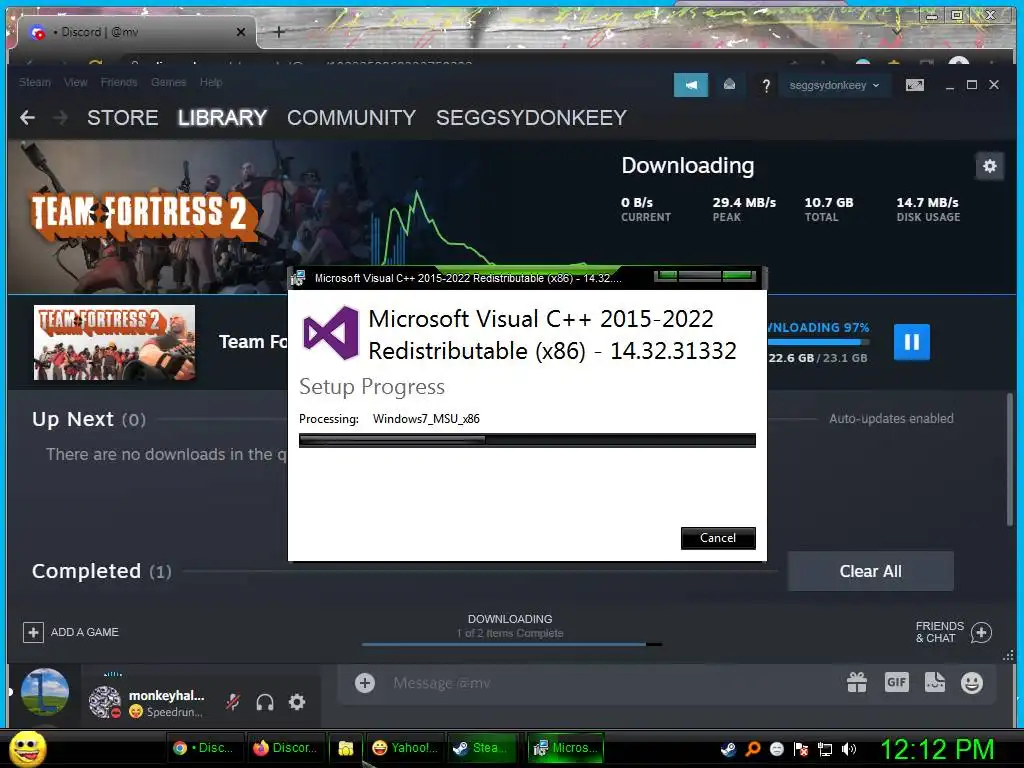Switch to Yahoo taskbar item

[x=404, y=748]
